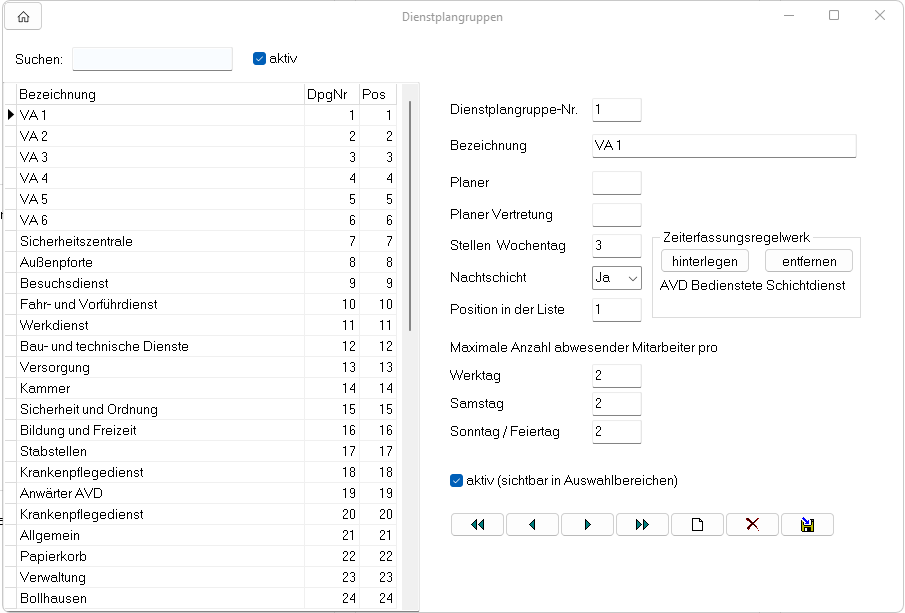This screenshot has width=905, height=613.
Task: Toggle the aktiv filter checkbox near search
Action: [260, 59]
